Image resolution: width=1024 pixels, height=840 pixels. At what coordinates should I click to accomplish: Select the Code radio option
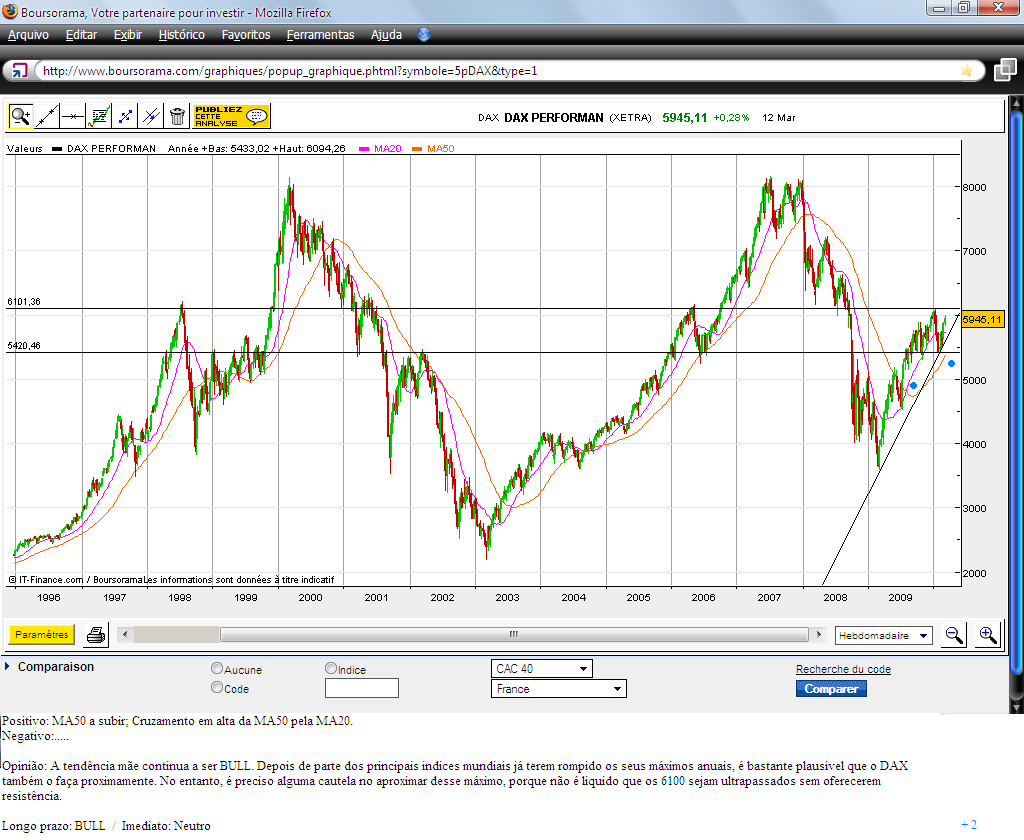coord(217,687)
